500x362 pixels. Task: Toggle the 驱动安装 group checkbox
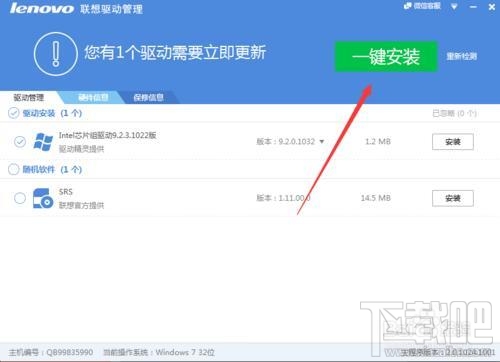click(x=14, y=113)
